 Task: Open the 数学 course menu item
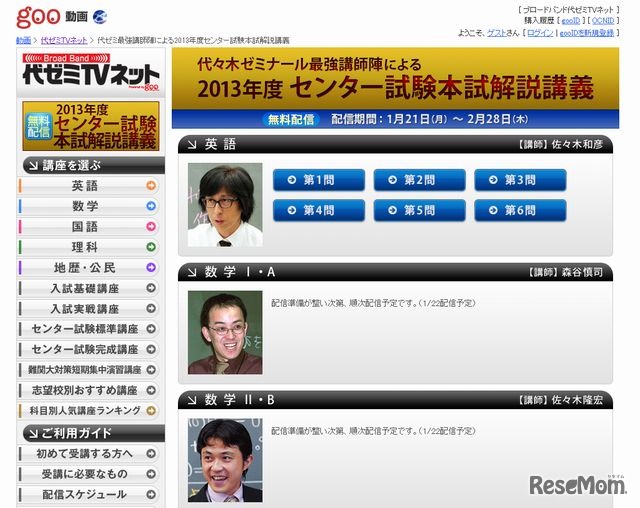point(89,206)
